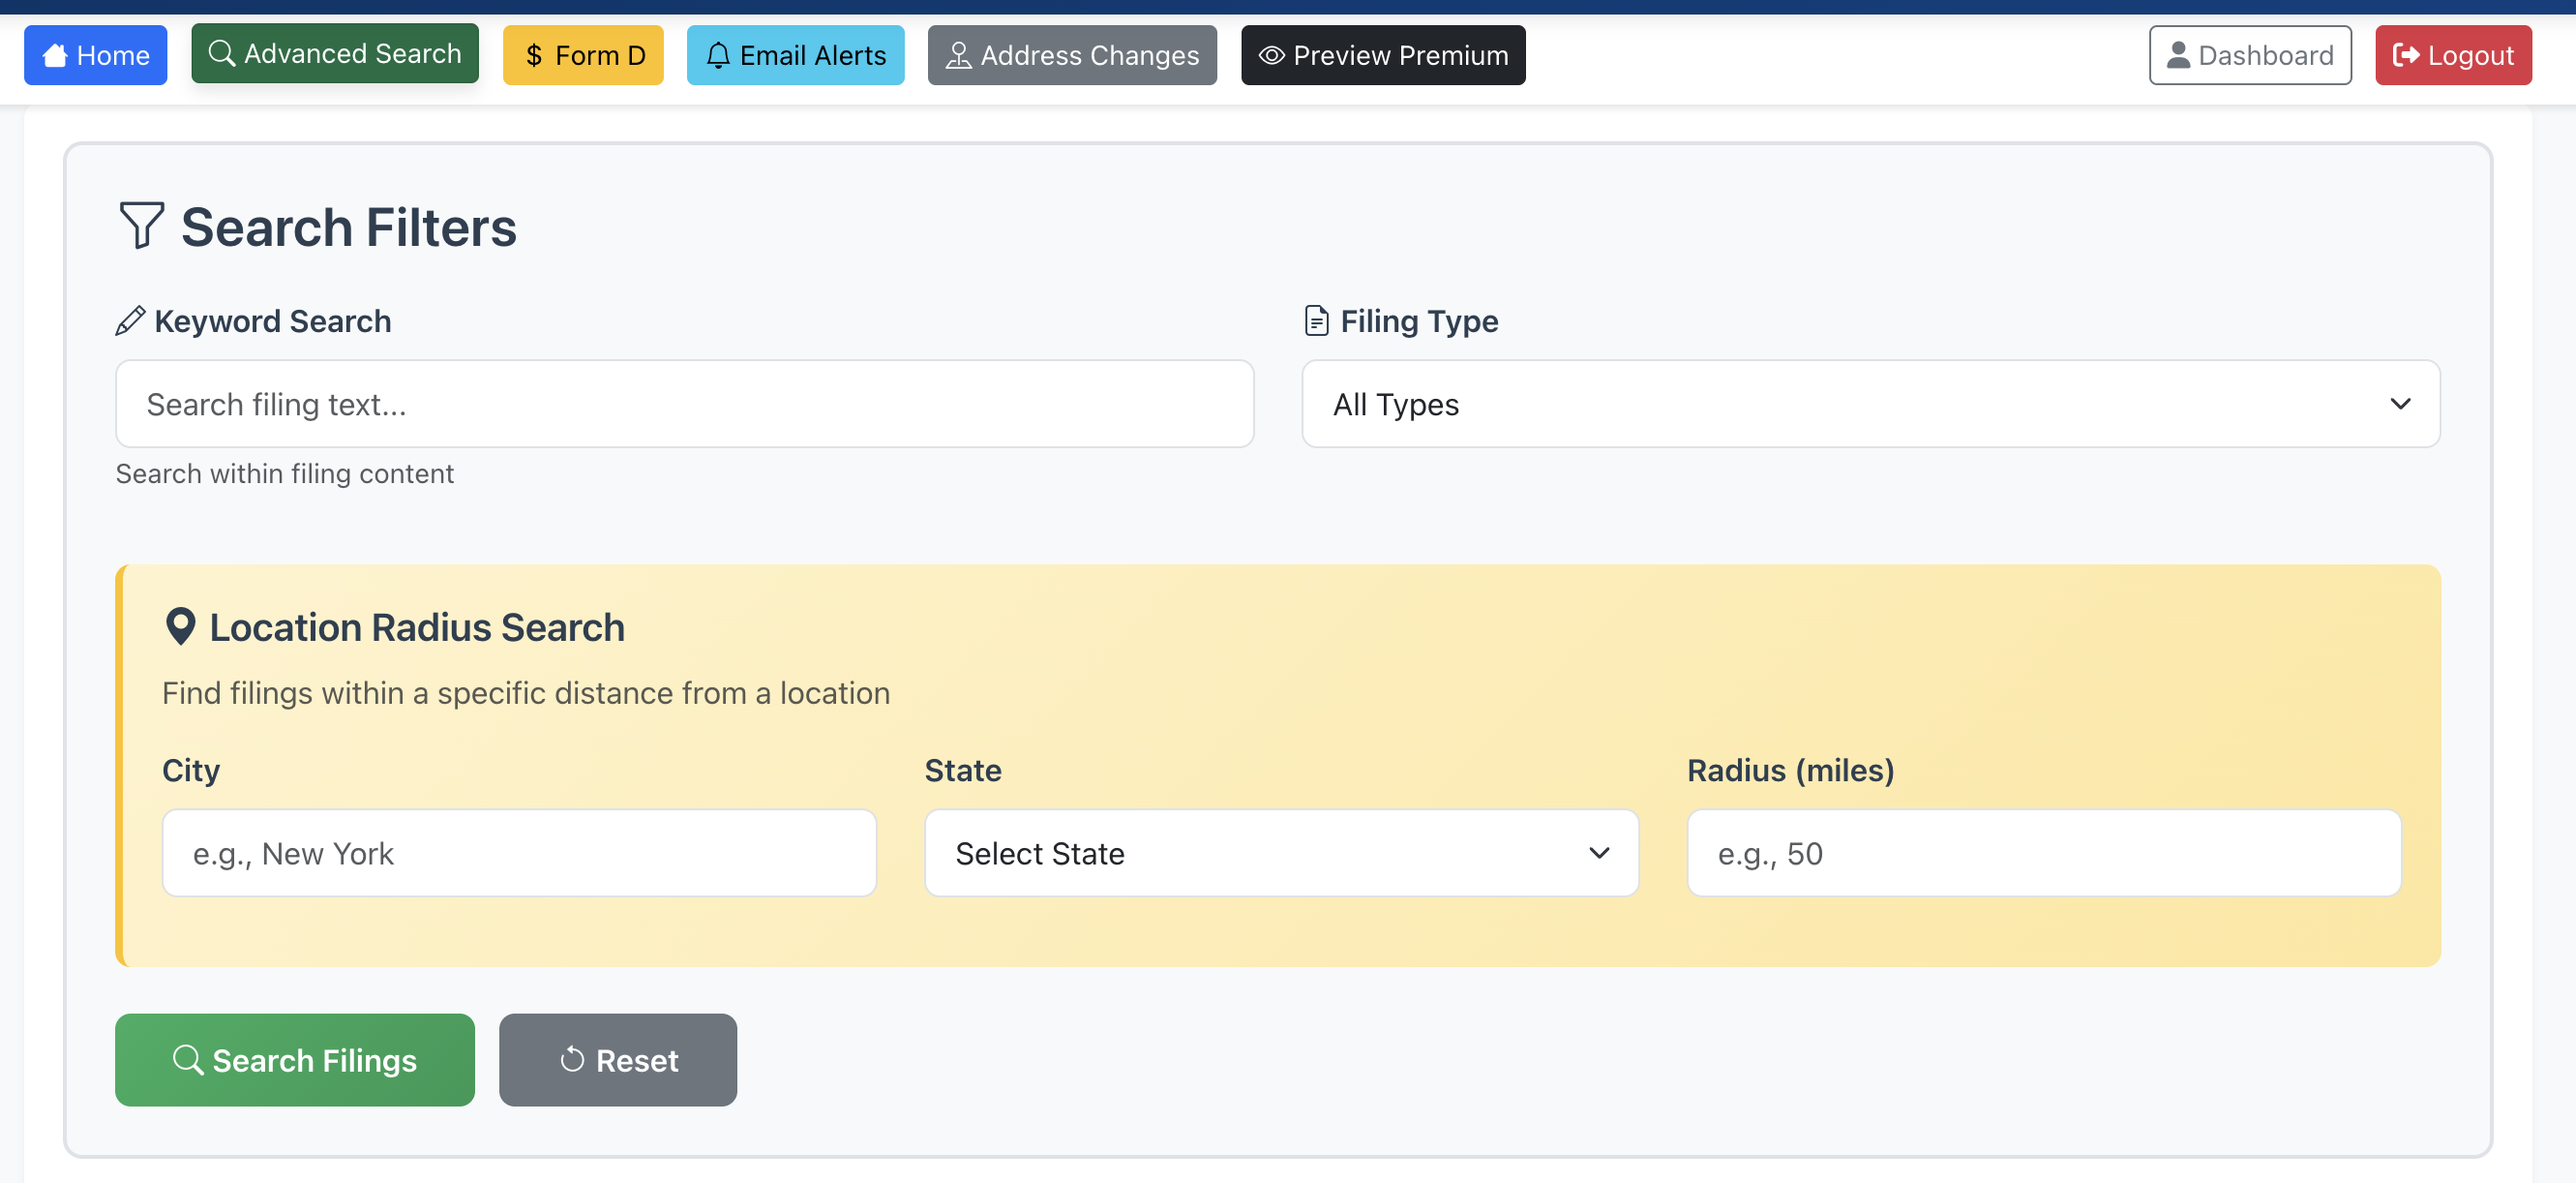Image resolution: width=2576 pixels, height=1183 pixels.
Task: Click the Home icon in the navigation bar
Action: point(56,55)
